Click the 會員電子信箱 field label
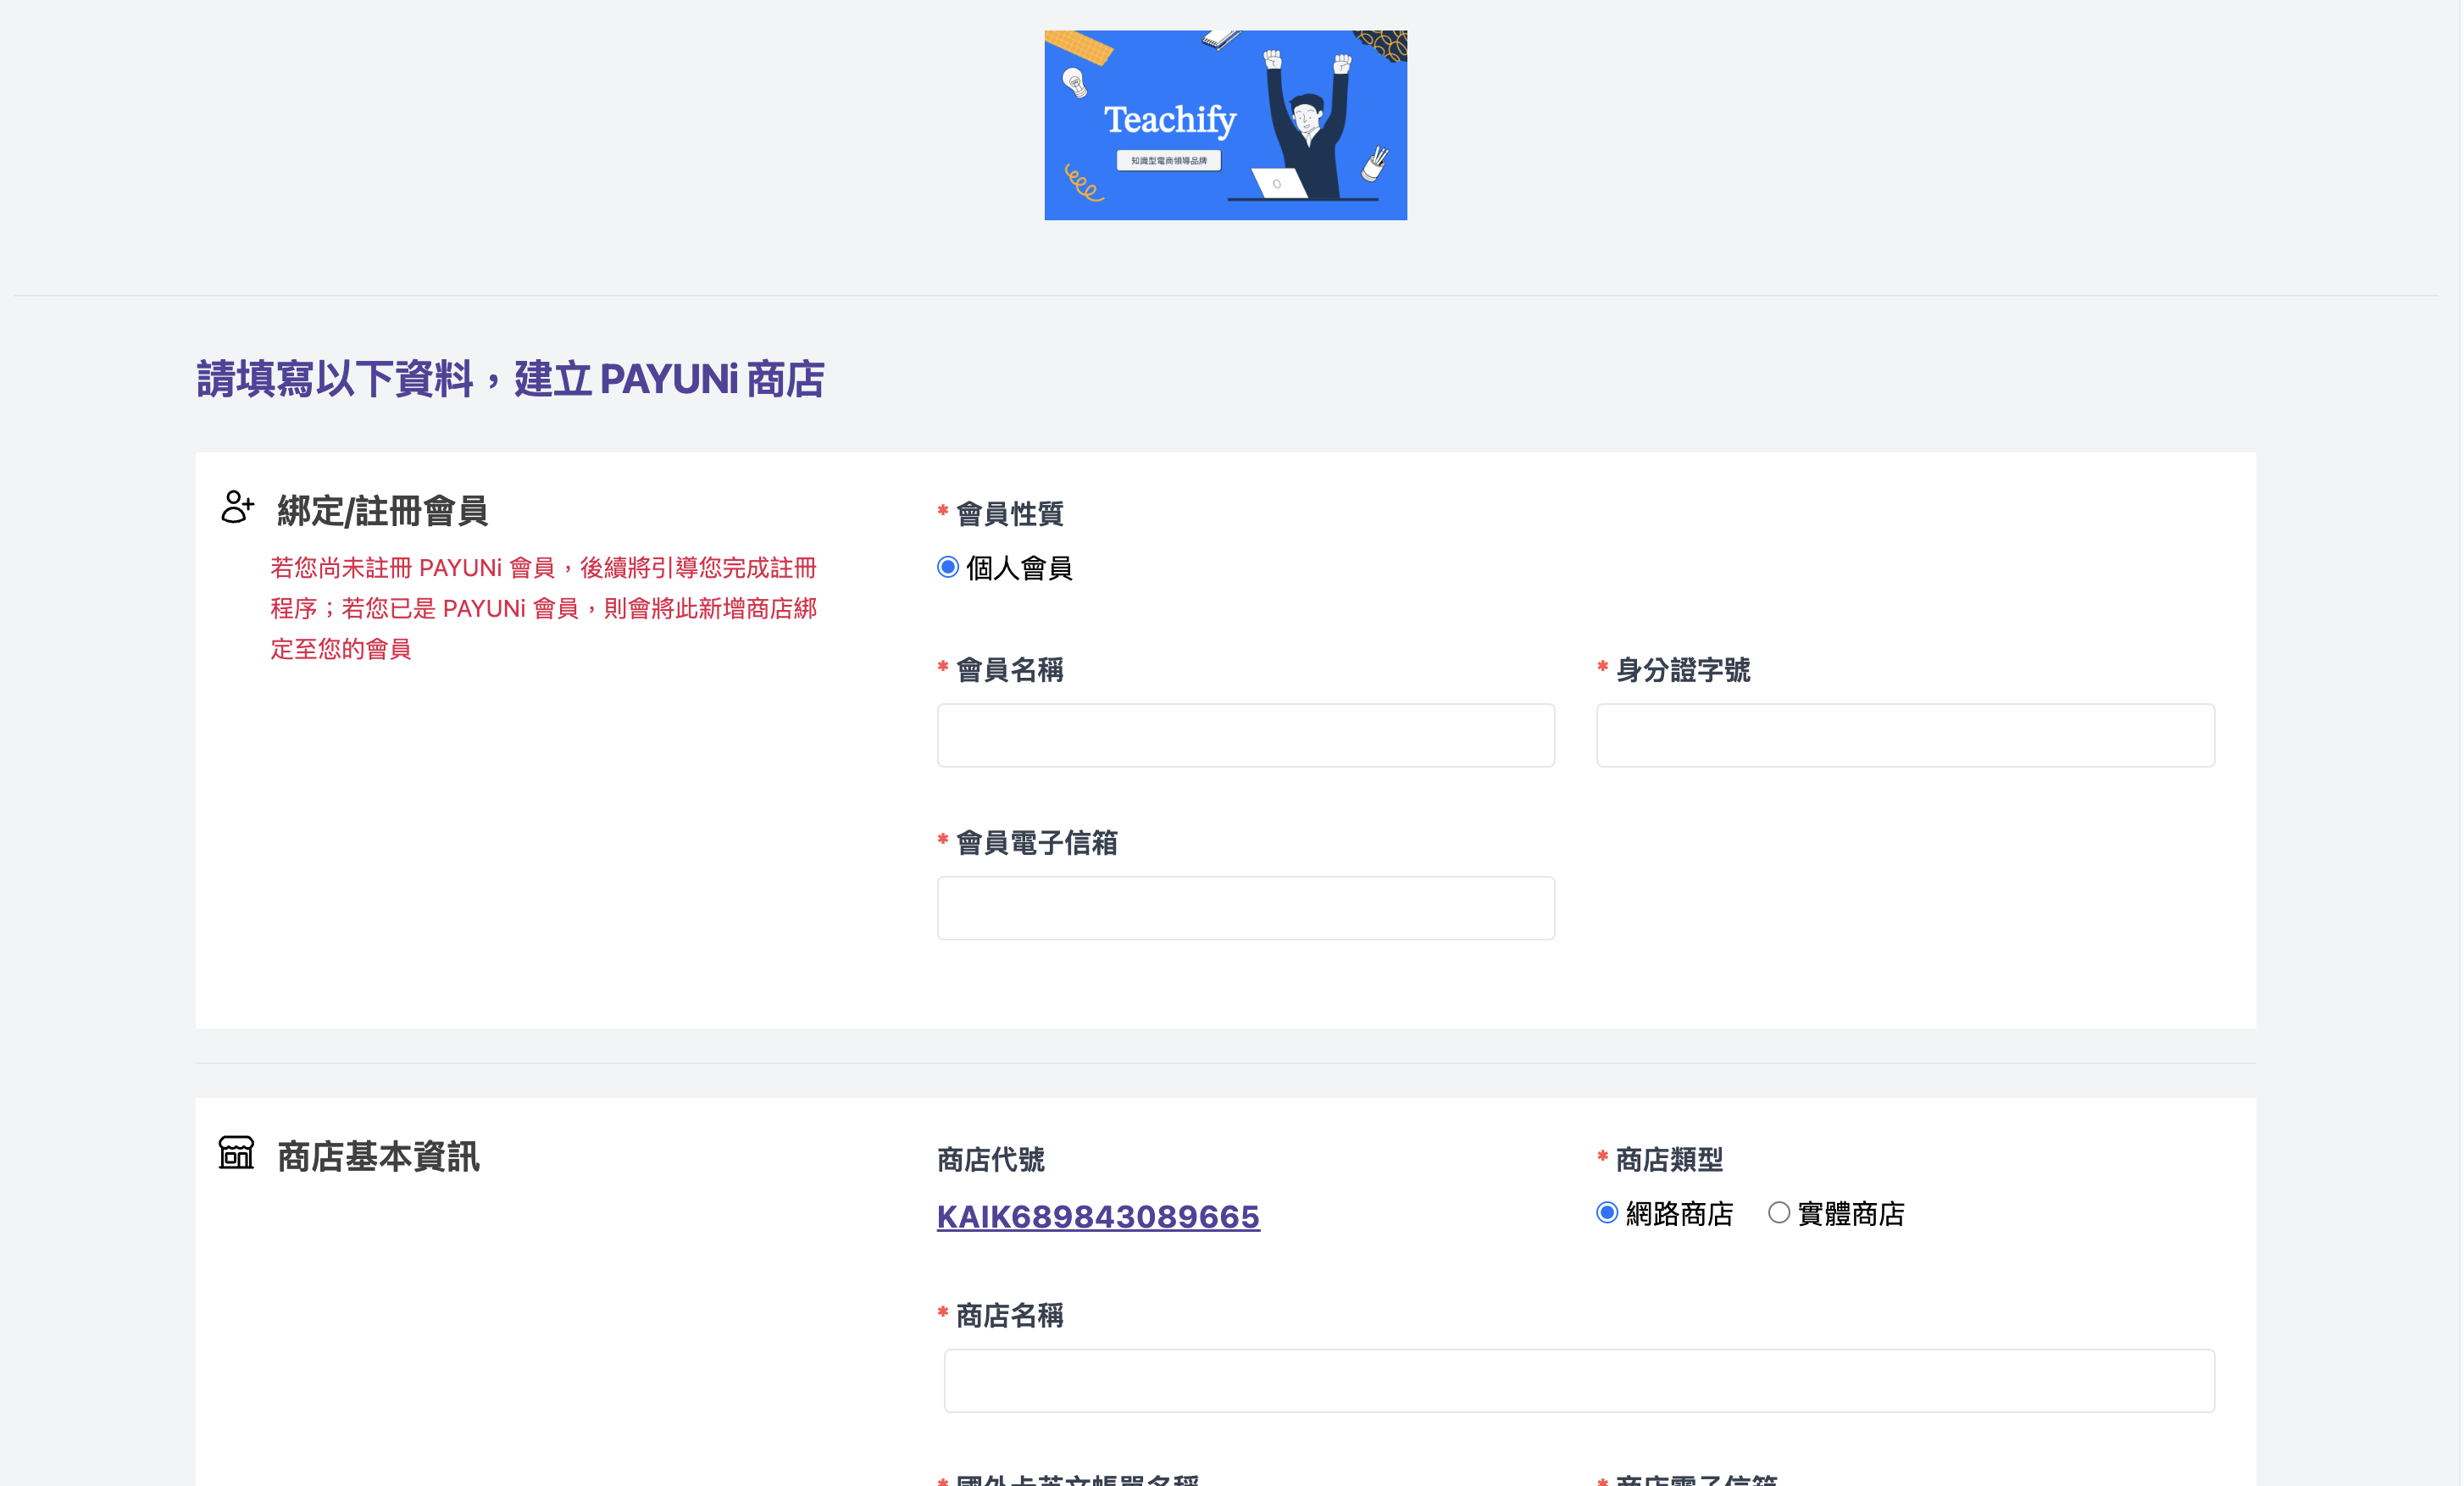Viewport: 2464px width, 1486px height. 1036,843
